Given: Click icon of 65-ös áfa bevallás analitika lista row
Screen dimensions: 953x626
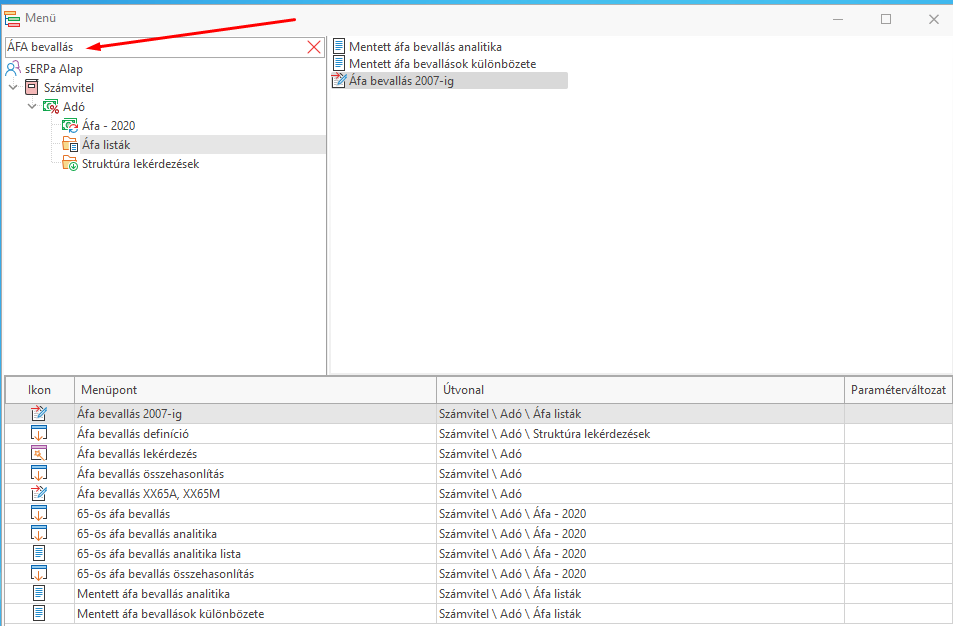Looking at the screenshot, I should point(39,554).
